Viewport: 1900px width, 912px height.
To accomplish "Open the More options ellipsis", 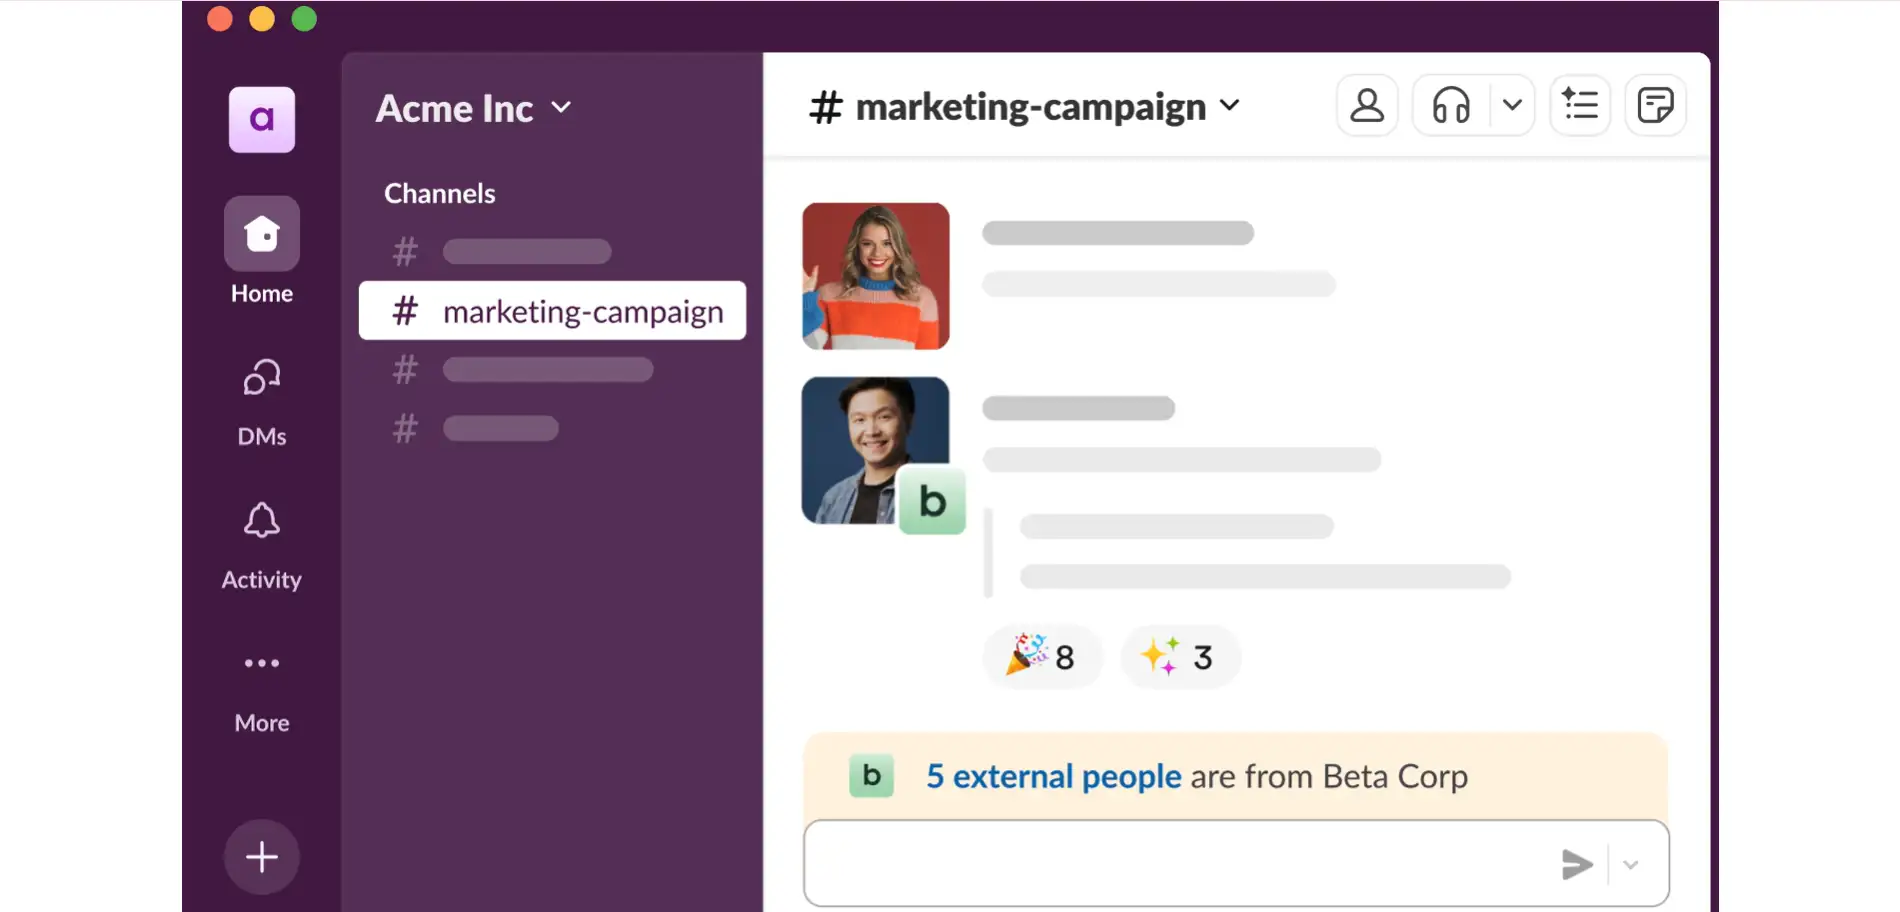I will pos(261,662).
